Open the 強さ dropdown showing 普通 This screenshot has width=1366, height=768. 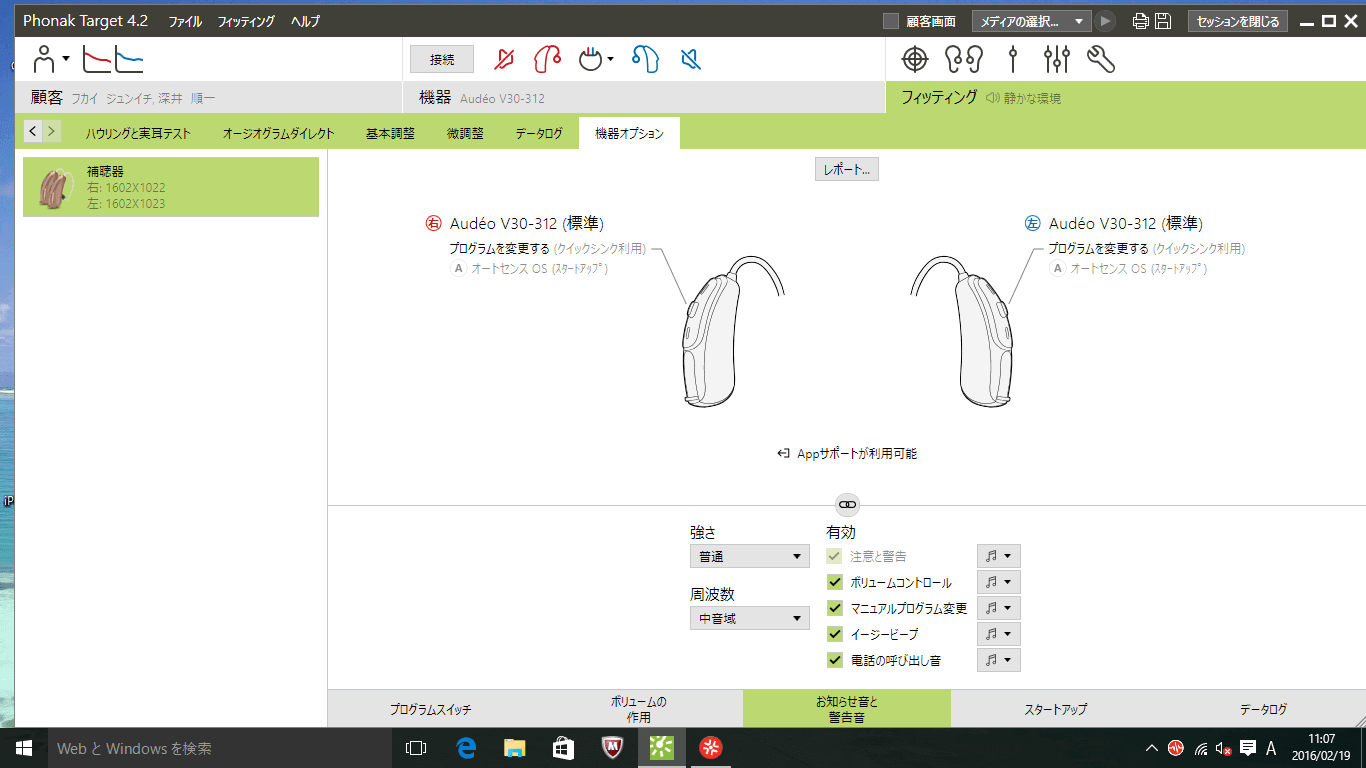coord(750,556)
